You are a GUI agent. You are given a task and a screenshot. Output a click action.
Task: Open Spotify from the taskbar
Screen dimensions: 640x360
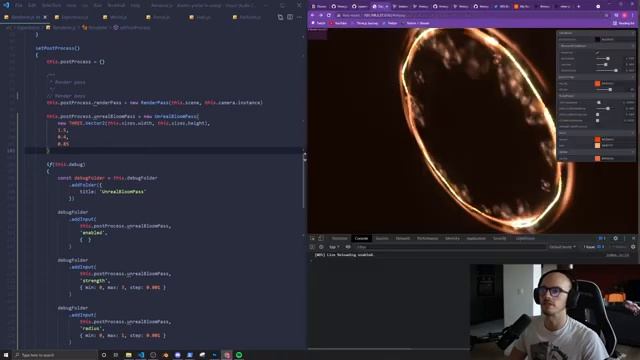point(239,355)
